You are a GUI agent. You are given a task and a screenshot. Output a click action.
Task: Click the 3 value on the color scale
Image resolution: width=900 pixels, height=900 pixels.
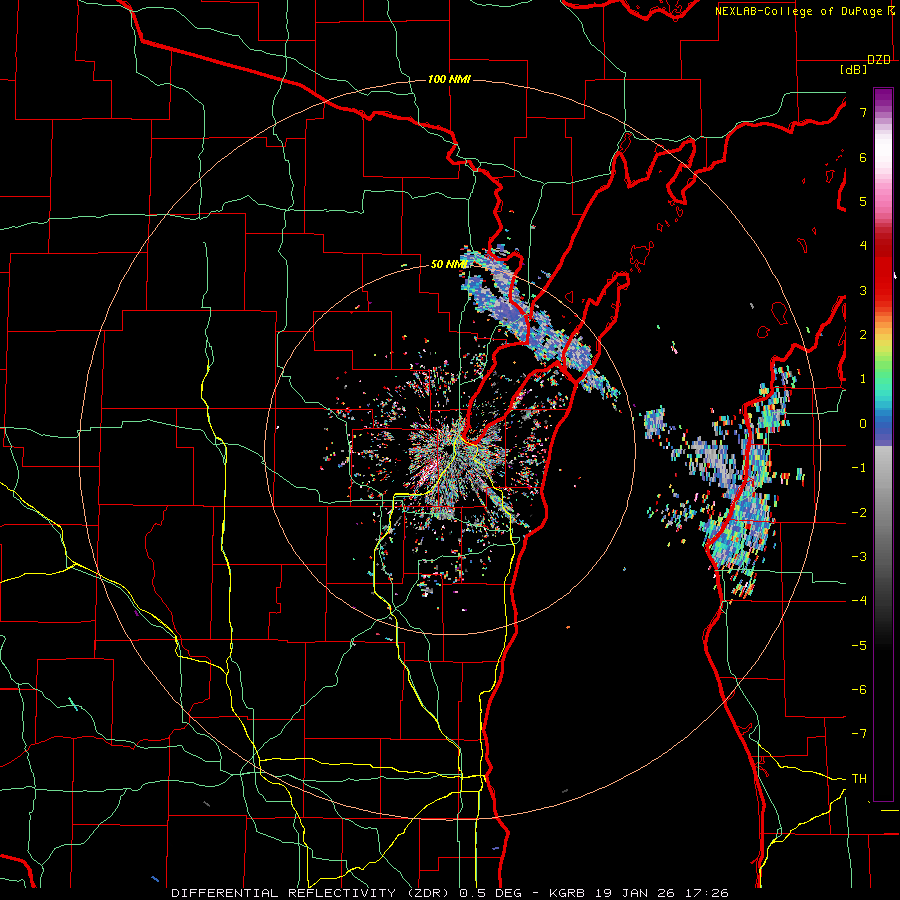[863, 290]
